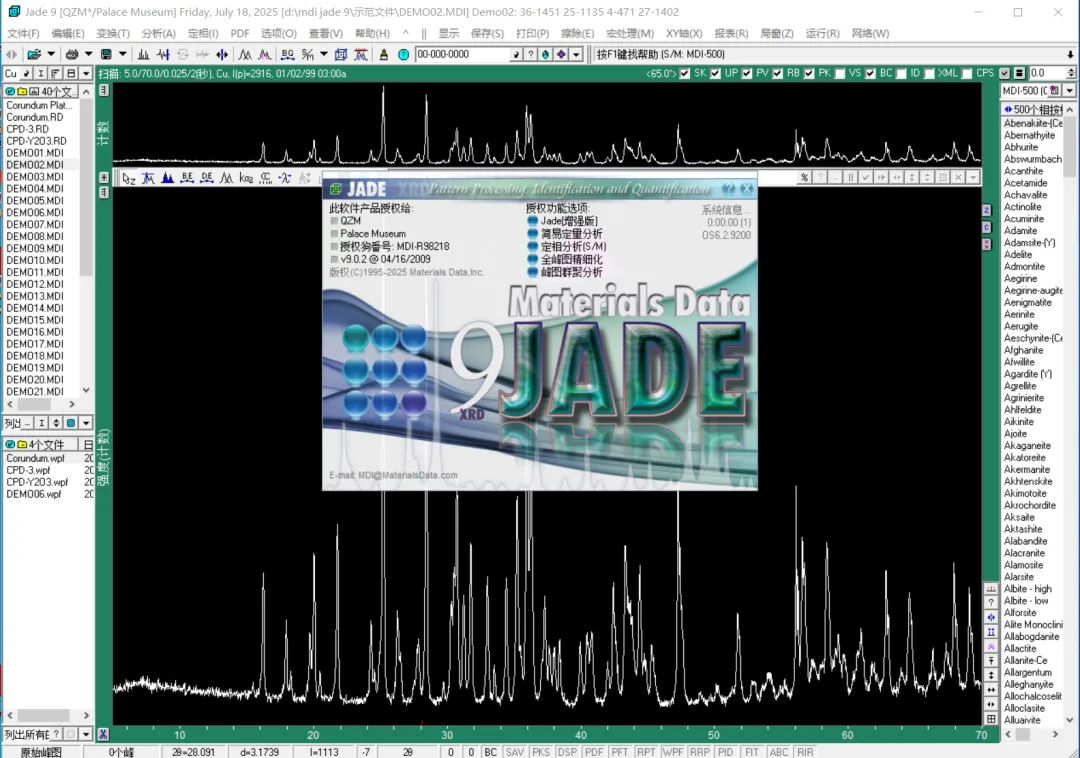Enable the VS checkbox
Viewport: 1080px width, 758px height.
[x=840, y=73]
